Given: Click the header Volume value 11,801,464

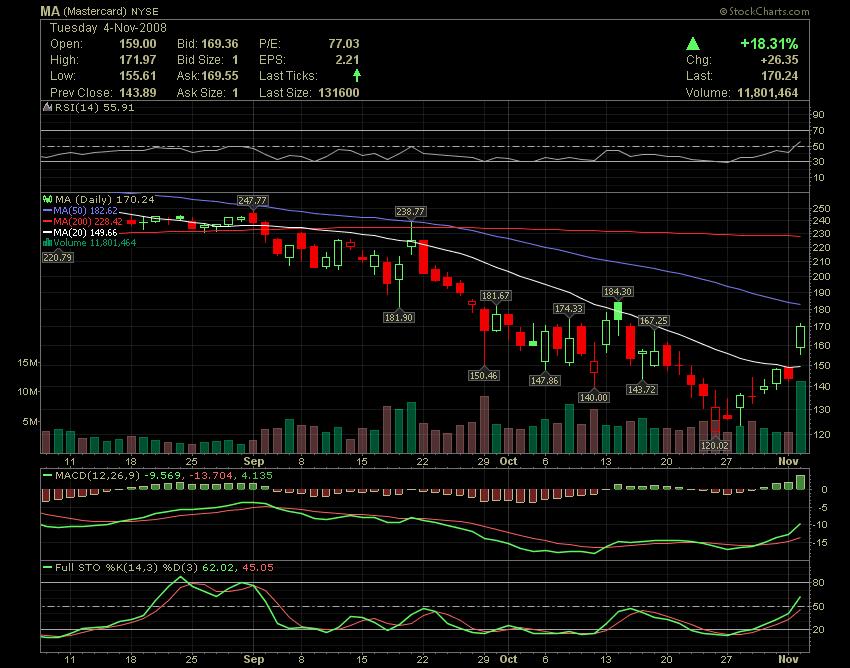Looking at the screenshot, I should [x=768, y=93].
